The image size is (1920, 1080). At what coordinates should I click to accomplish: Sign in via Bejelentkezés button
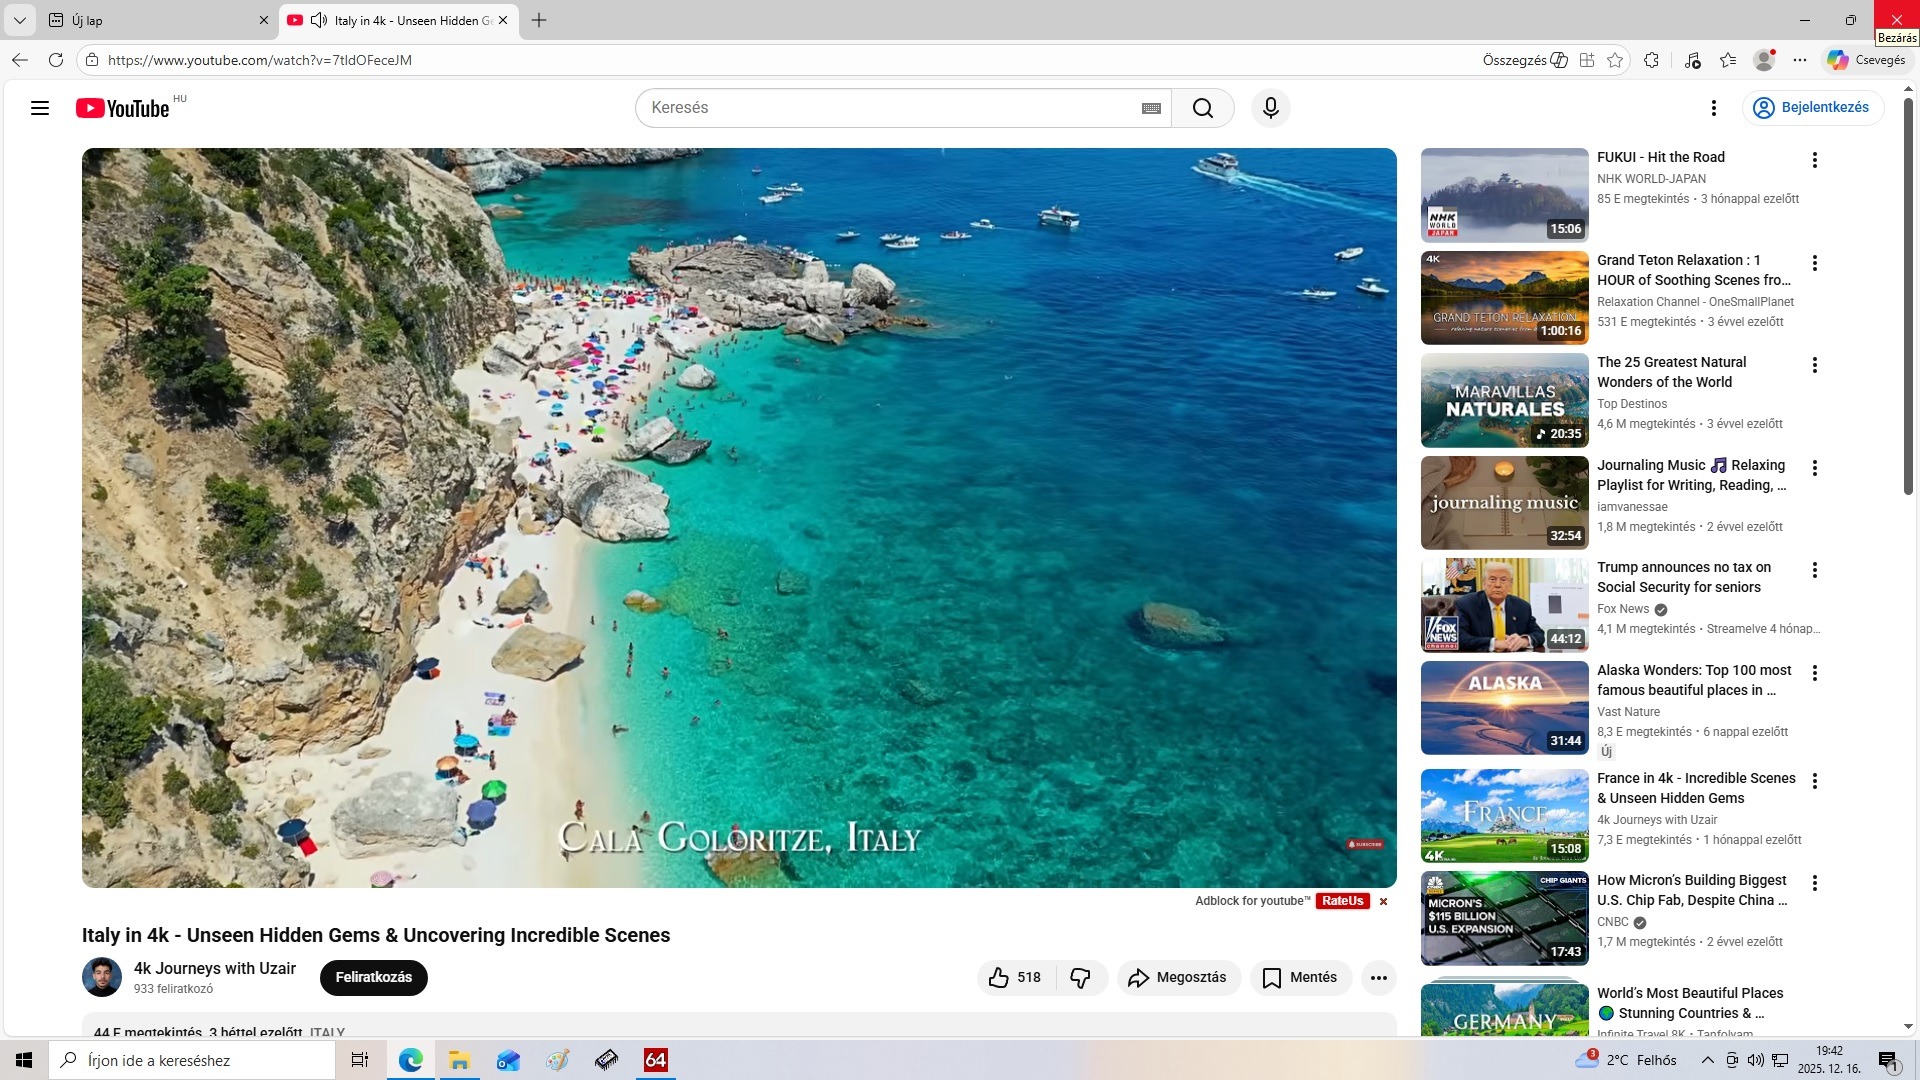(1812, 107)
